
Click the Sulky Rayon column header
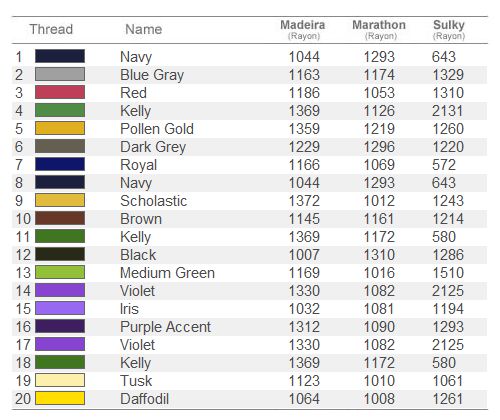449,29
